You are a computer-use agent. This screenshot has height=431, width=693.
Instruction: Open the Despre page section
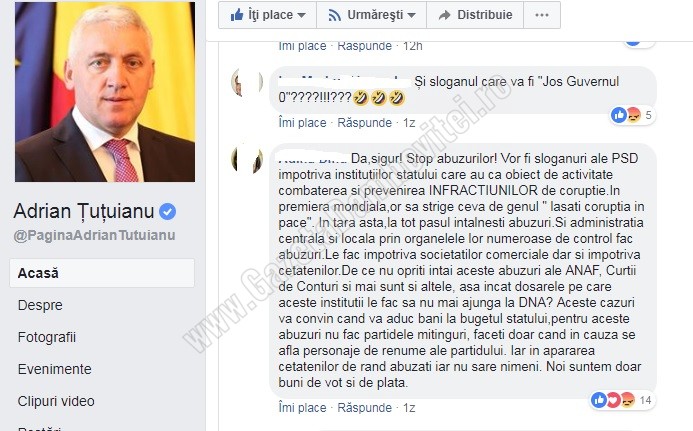[x=40, y=305]
